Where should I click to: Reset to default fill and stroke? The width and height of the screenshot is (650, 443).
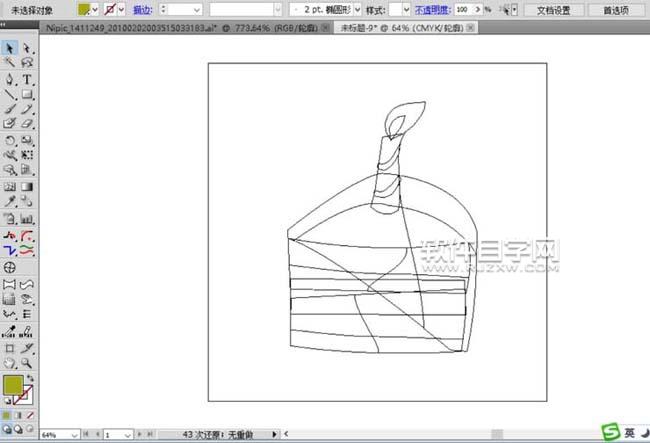(x=7, y=401)
